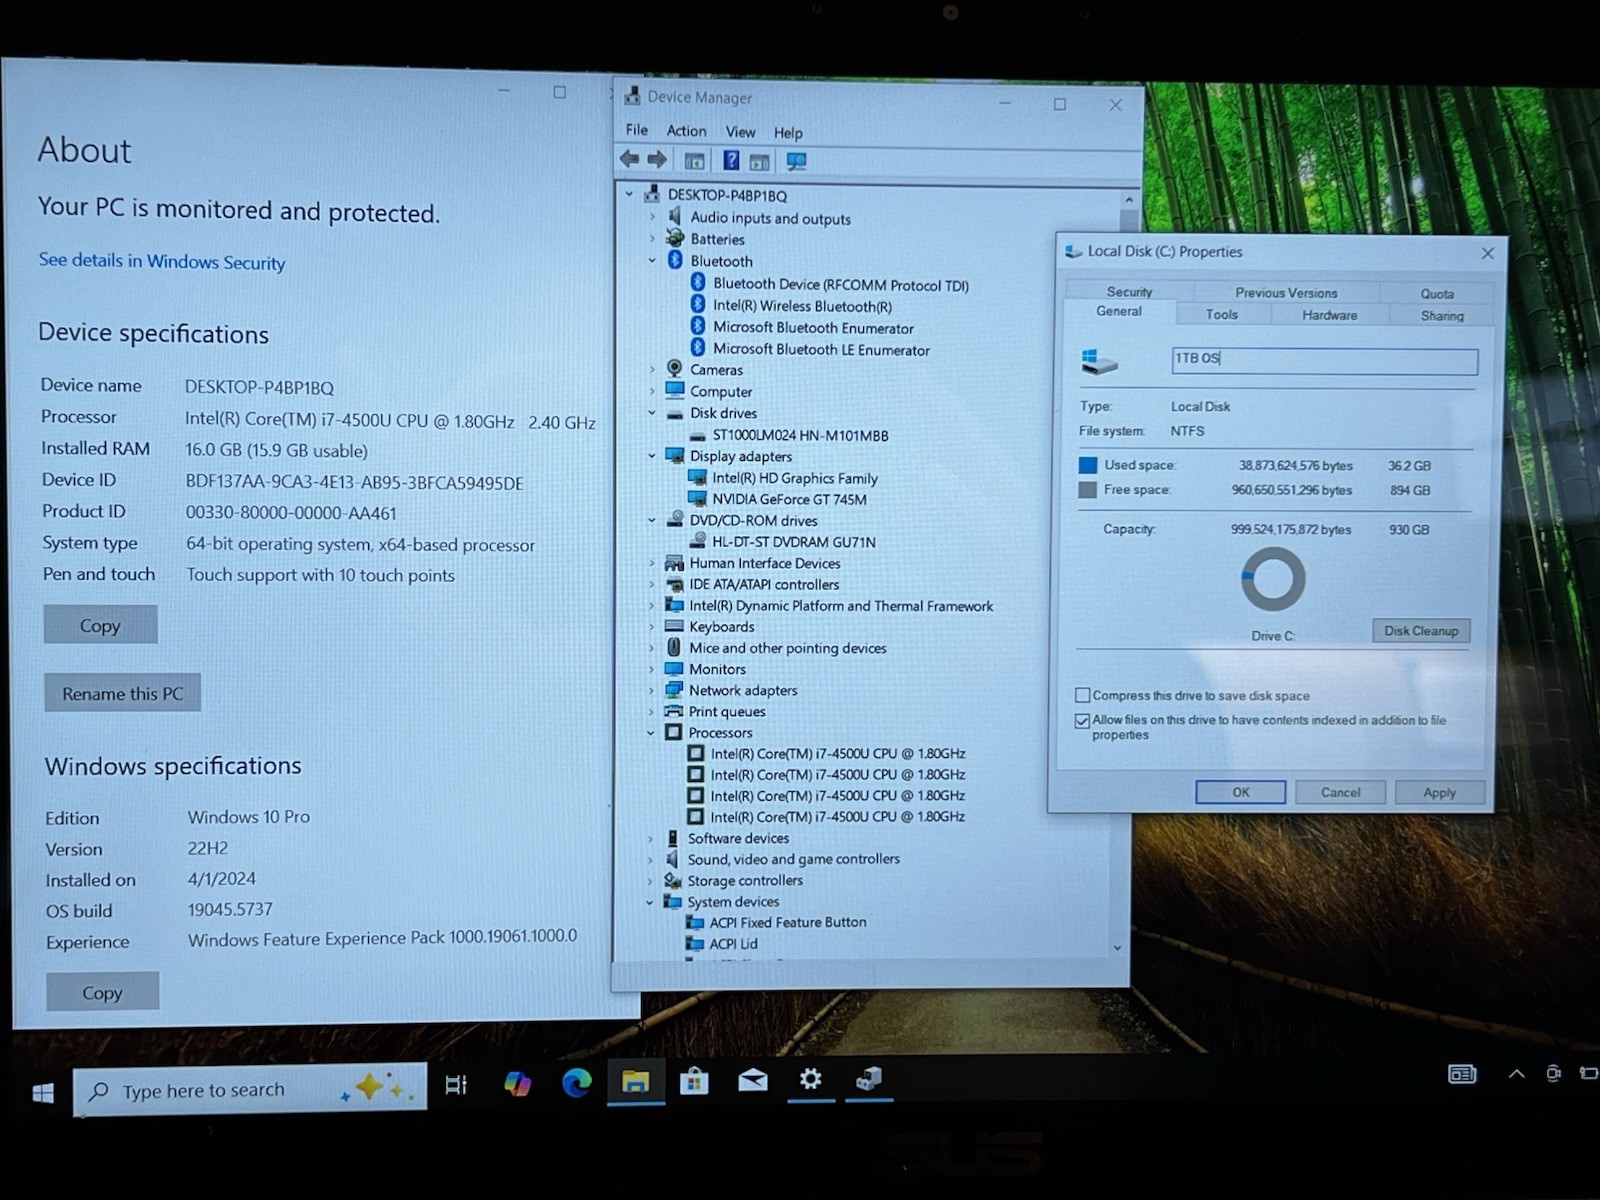Open Action menu in Device Manager

[x=686, y=131]
